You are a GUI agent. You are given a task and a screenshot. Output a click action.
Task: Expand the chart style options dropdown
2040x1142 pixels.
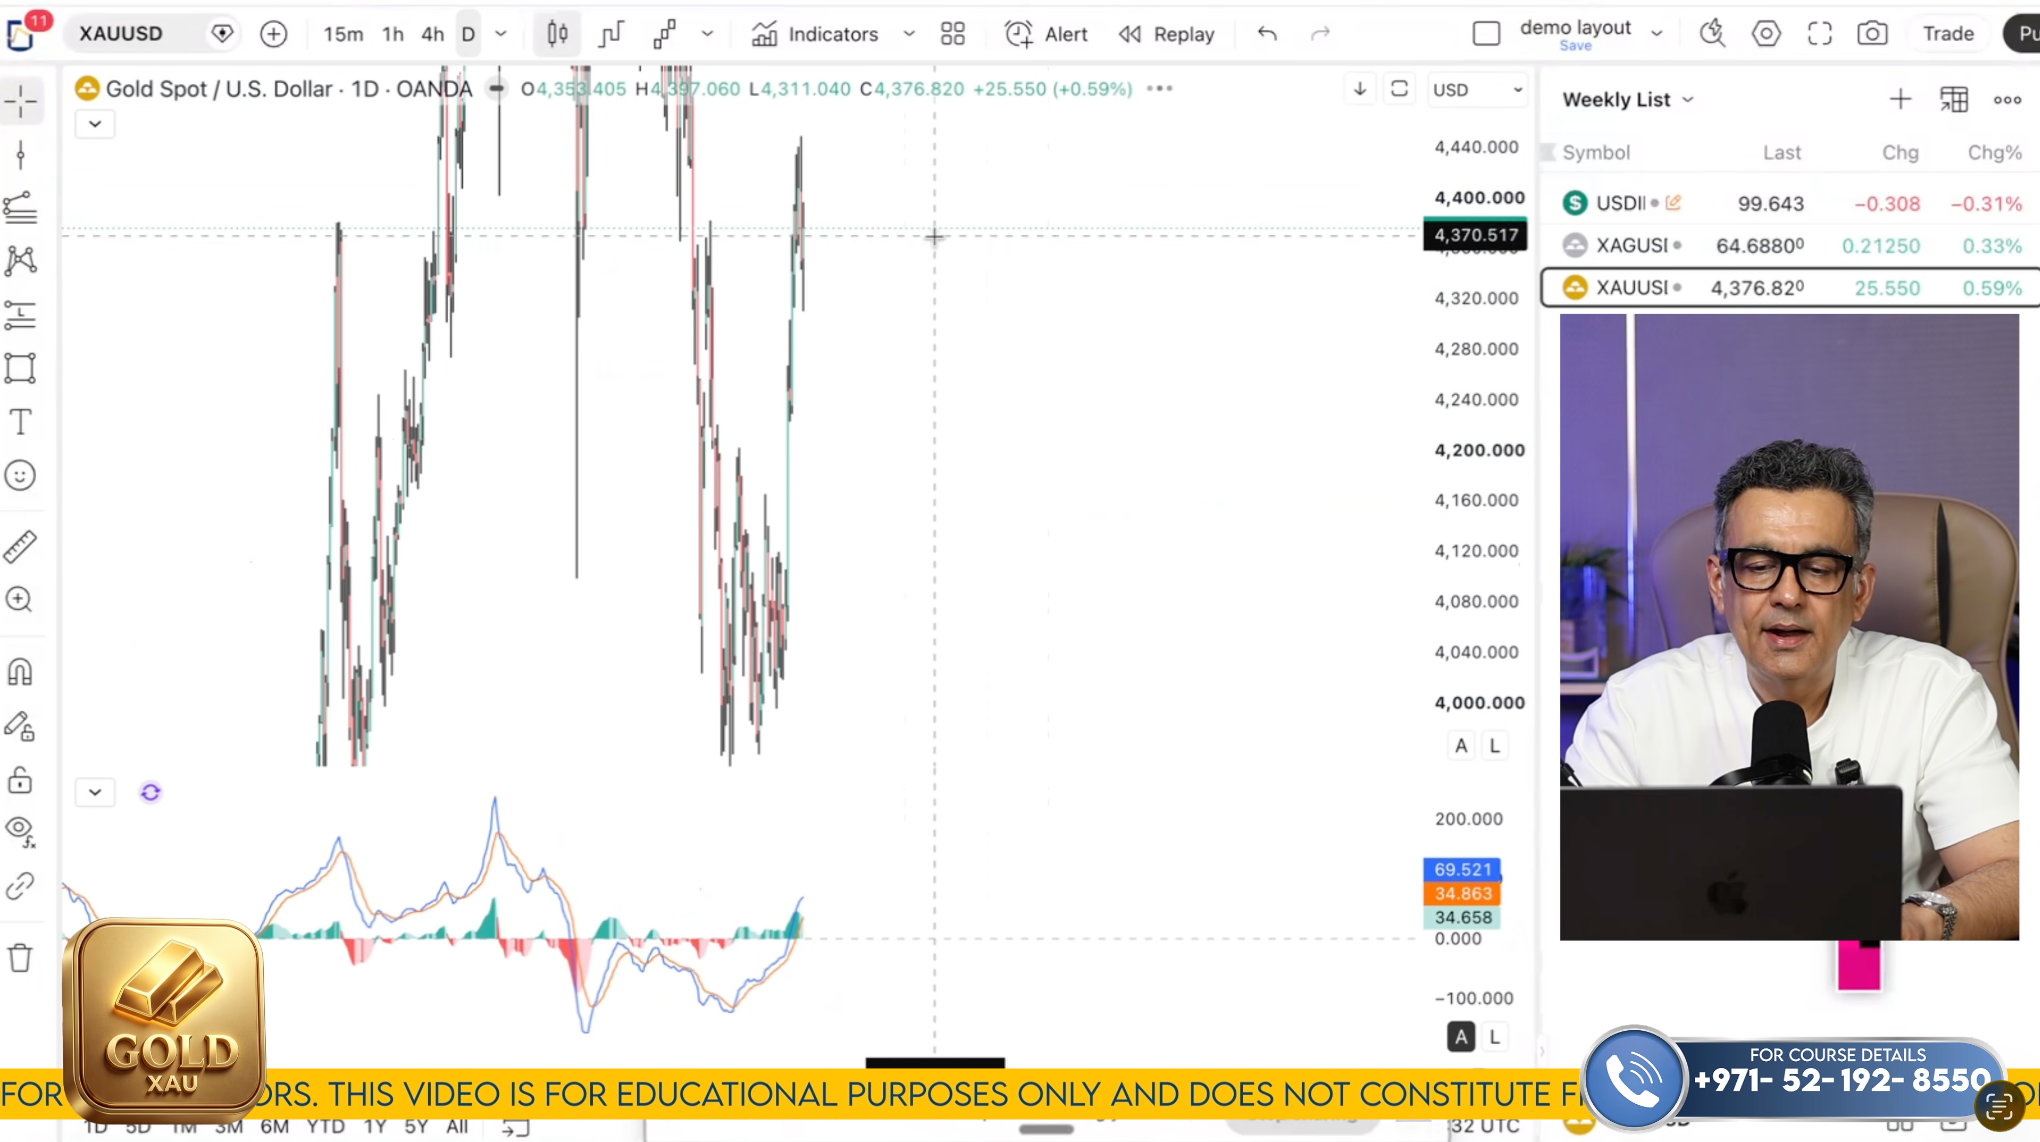click(707, 34)
